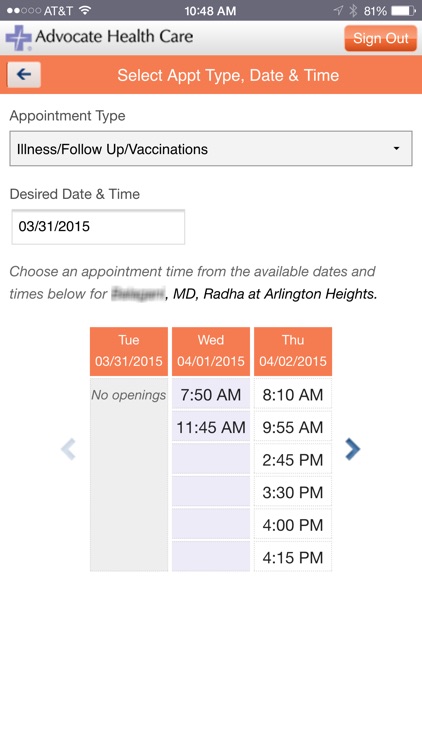Screen dimensions: 422x750
Task: Tap the battery icon in status bar
Action: click(403, 11)
